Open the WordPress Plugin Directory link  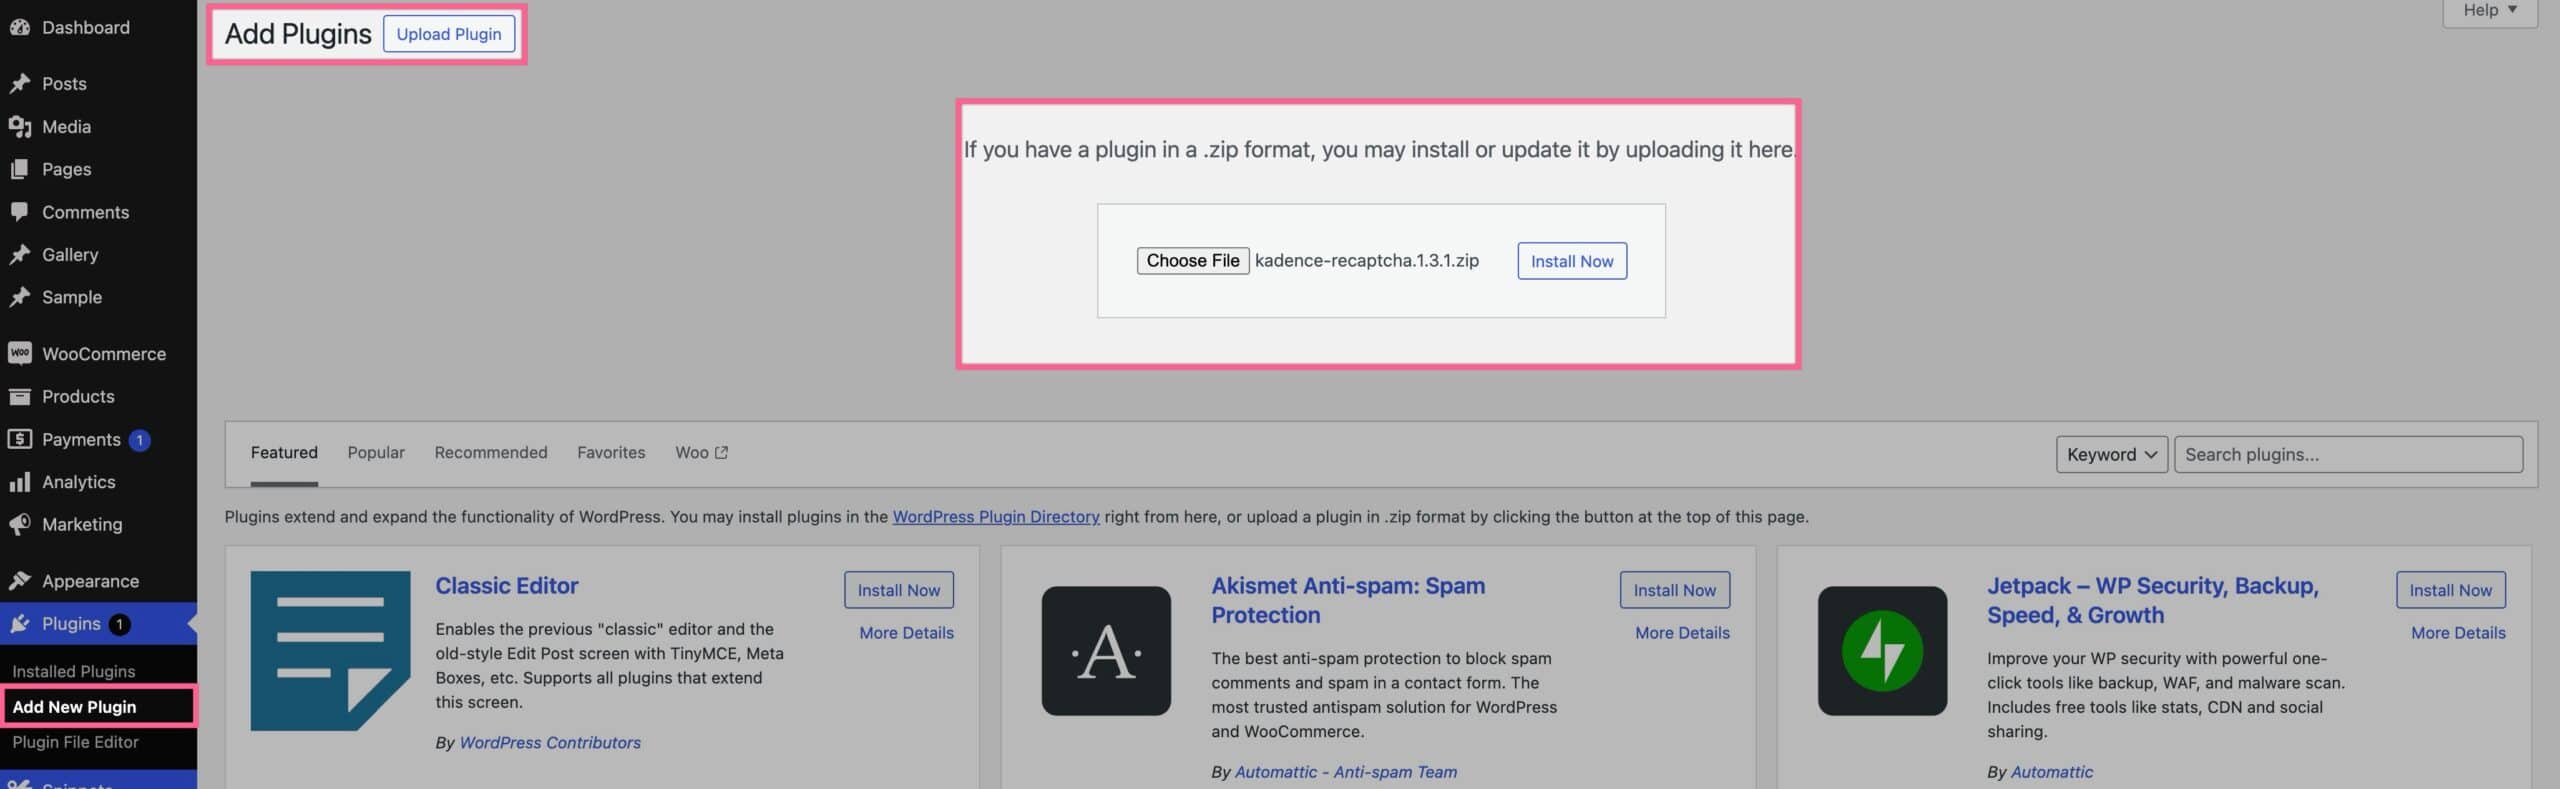coord(996,517)
